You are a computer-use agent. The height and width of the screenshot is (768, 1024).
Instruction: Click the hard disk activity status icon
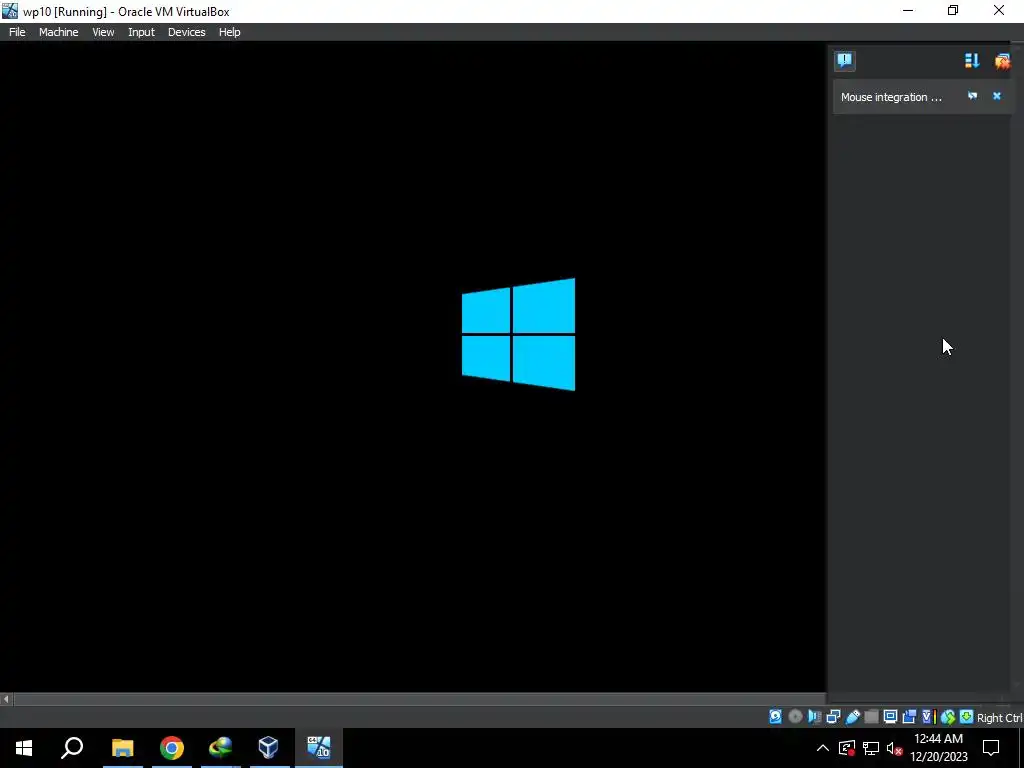tap(775, 716)
